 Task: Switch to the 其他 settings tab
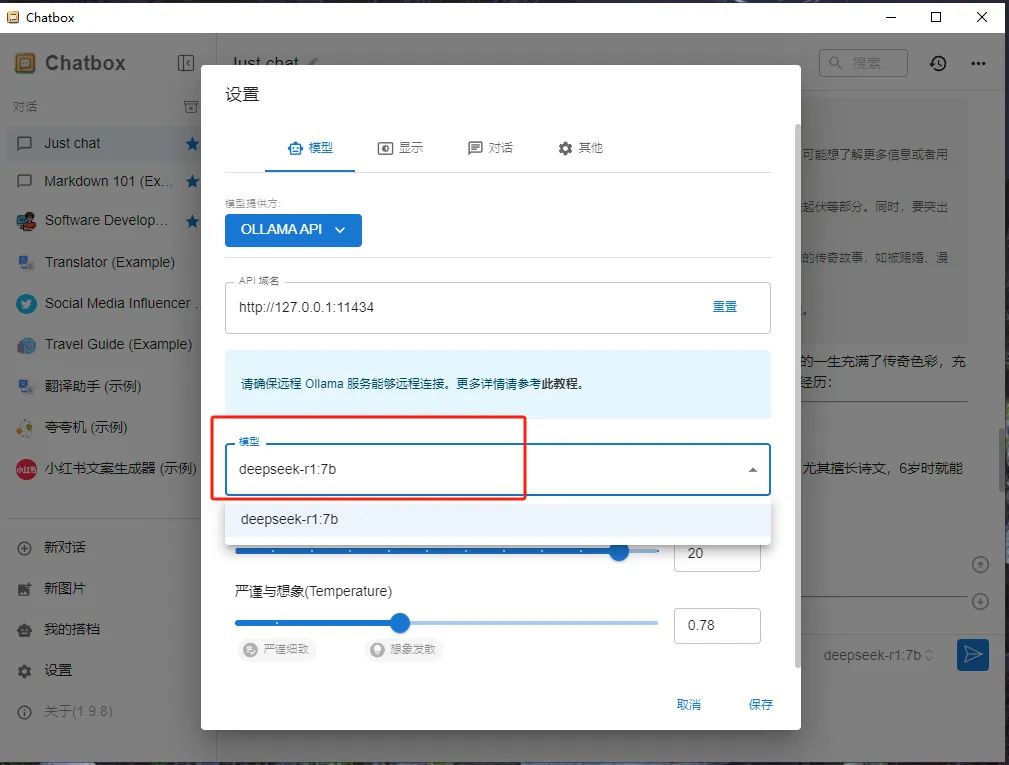click(580, 148)
